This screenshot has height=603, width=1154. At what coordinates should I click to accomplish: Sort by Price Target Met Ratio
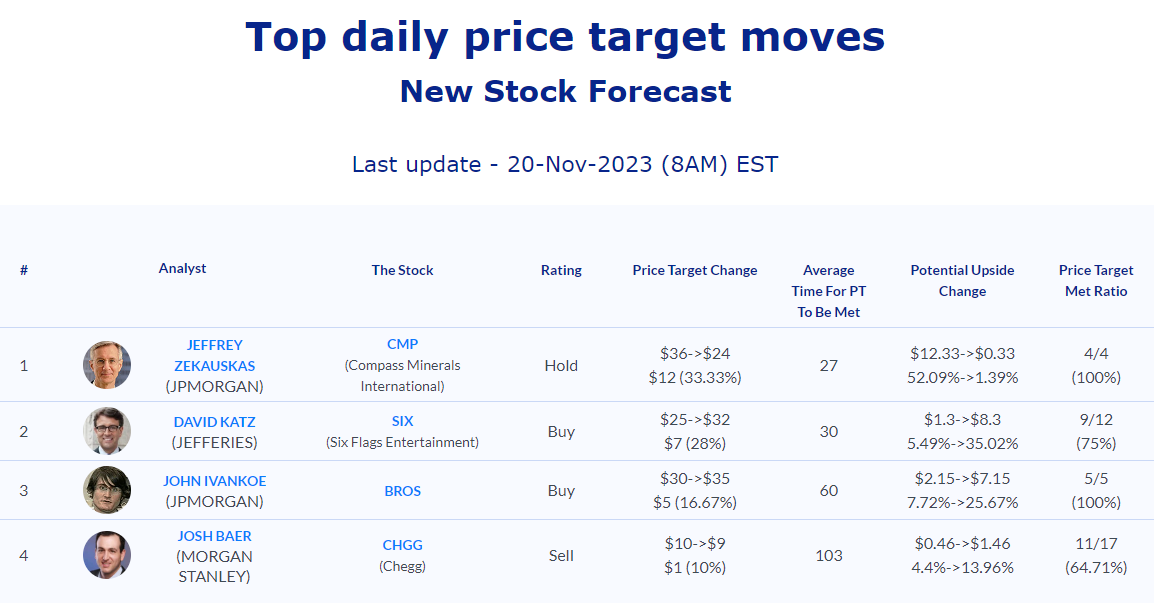tap(1096, 281)
